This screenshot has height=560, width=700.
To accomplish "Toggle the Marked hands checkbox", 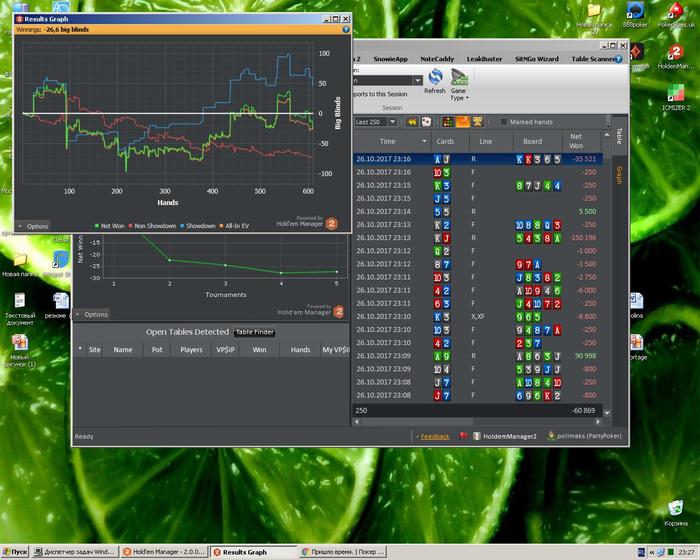I will click(504, 122).
